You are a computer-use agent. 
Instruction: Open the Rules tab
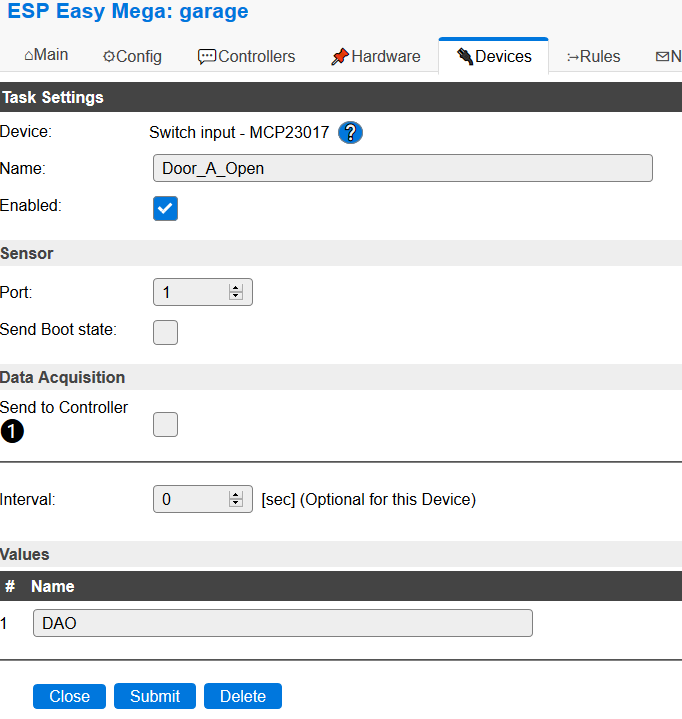coord(594,57)
